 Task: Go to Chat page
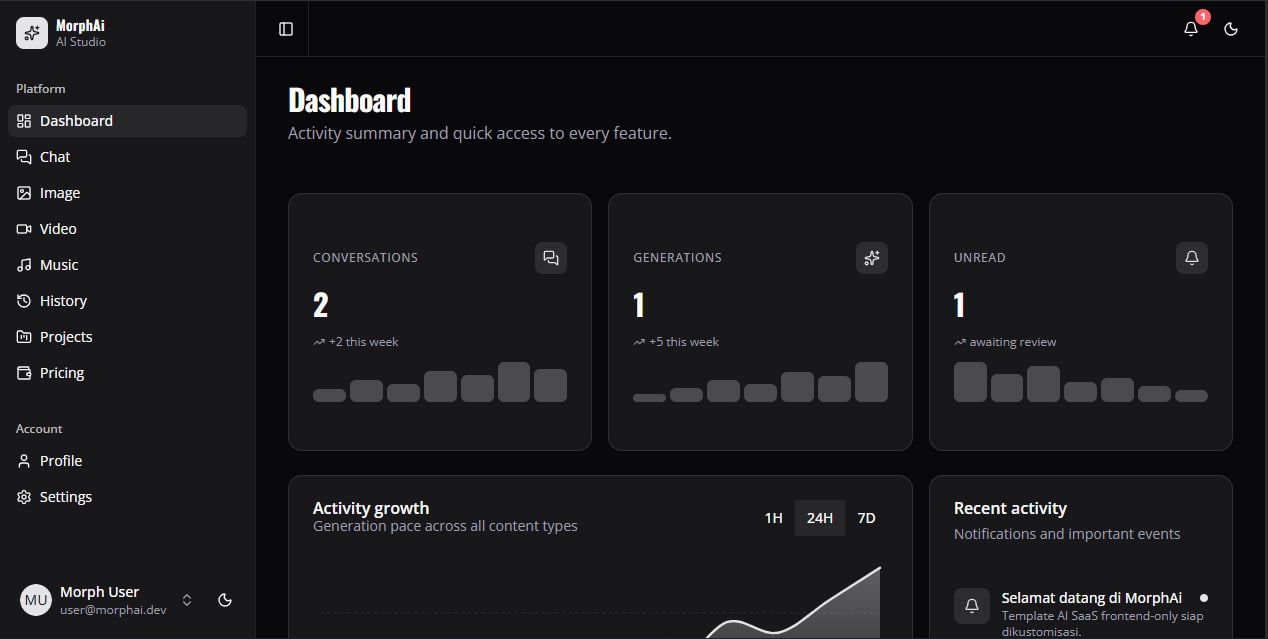[127, 157]
